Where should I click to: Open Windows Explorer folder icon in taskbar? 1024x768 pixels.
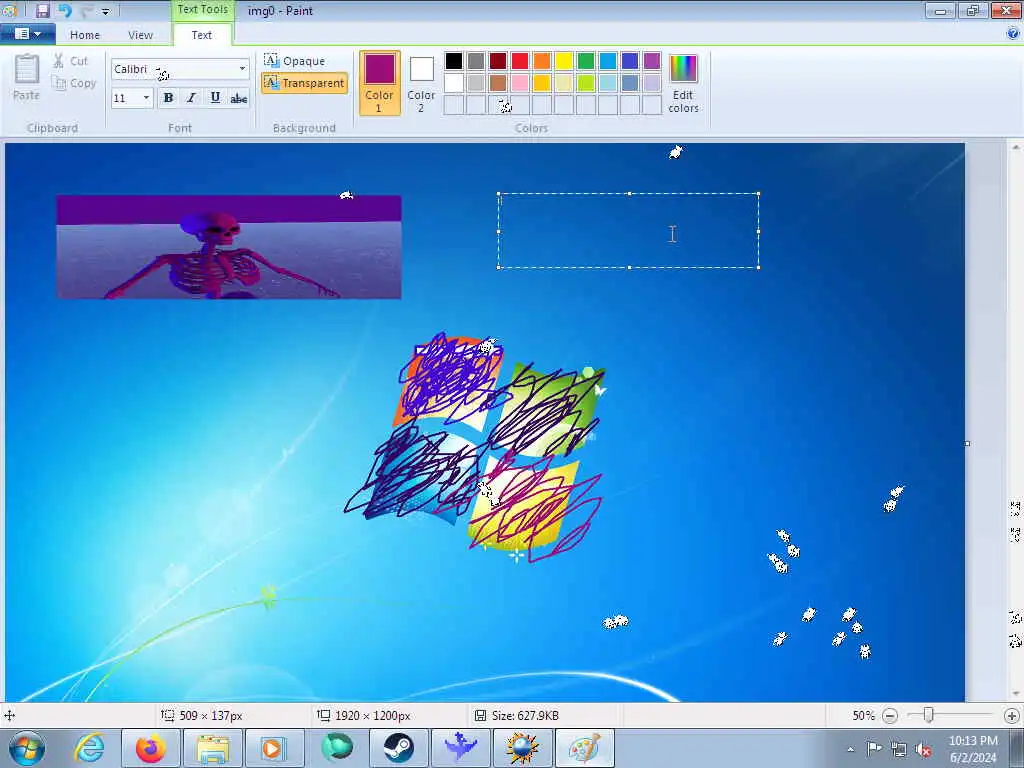212,748
